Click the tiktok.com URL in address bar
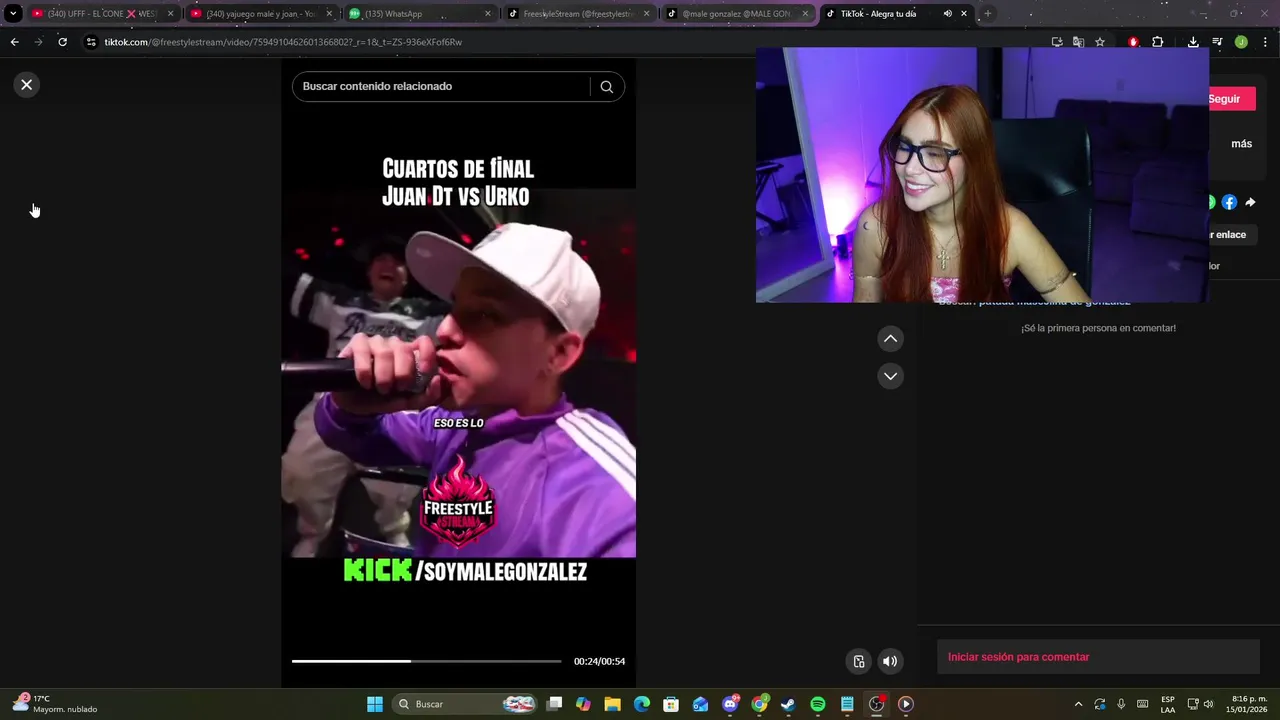The height and width of the screenshot is (720, 1280). click(283, 42)
